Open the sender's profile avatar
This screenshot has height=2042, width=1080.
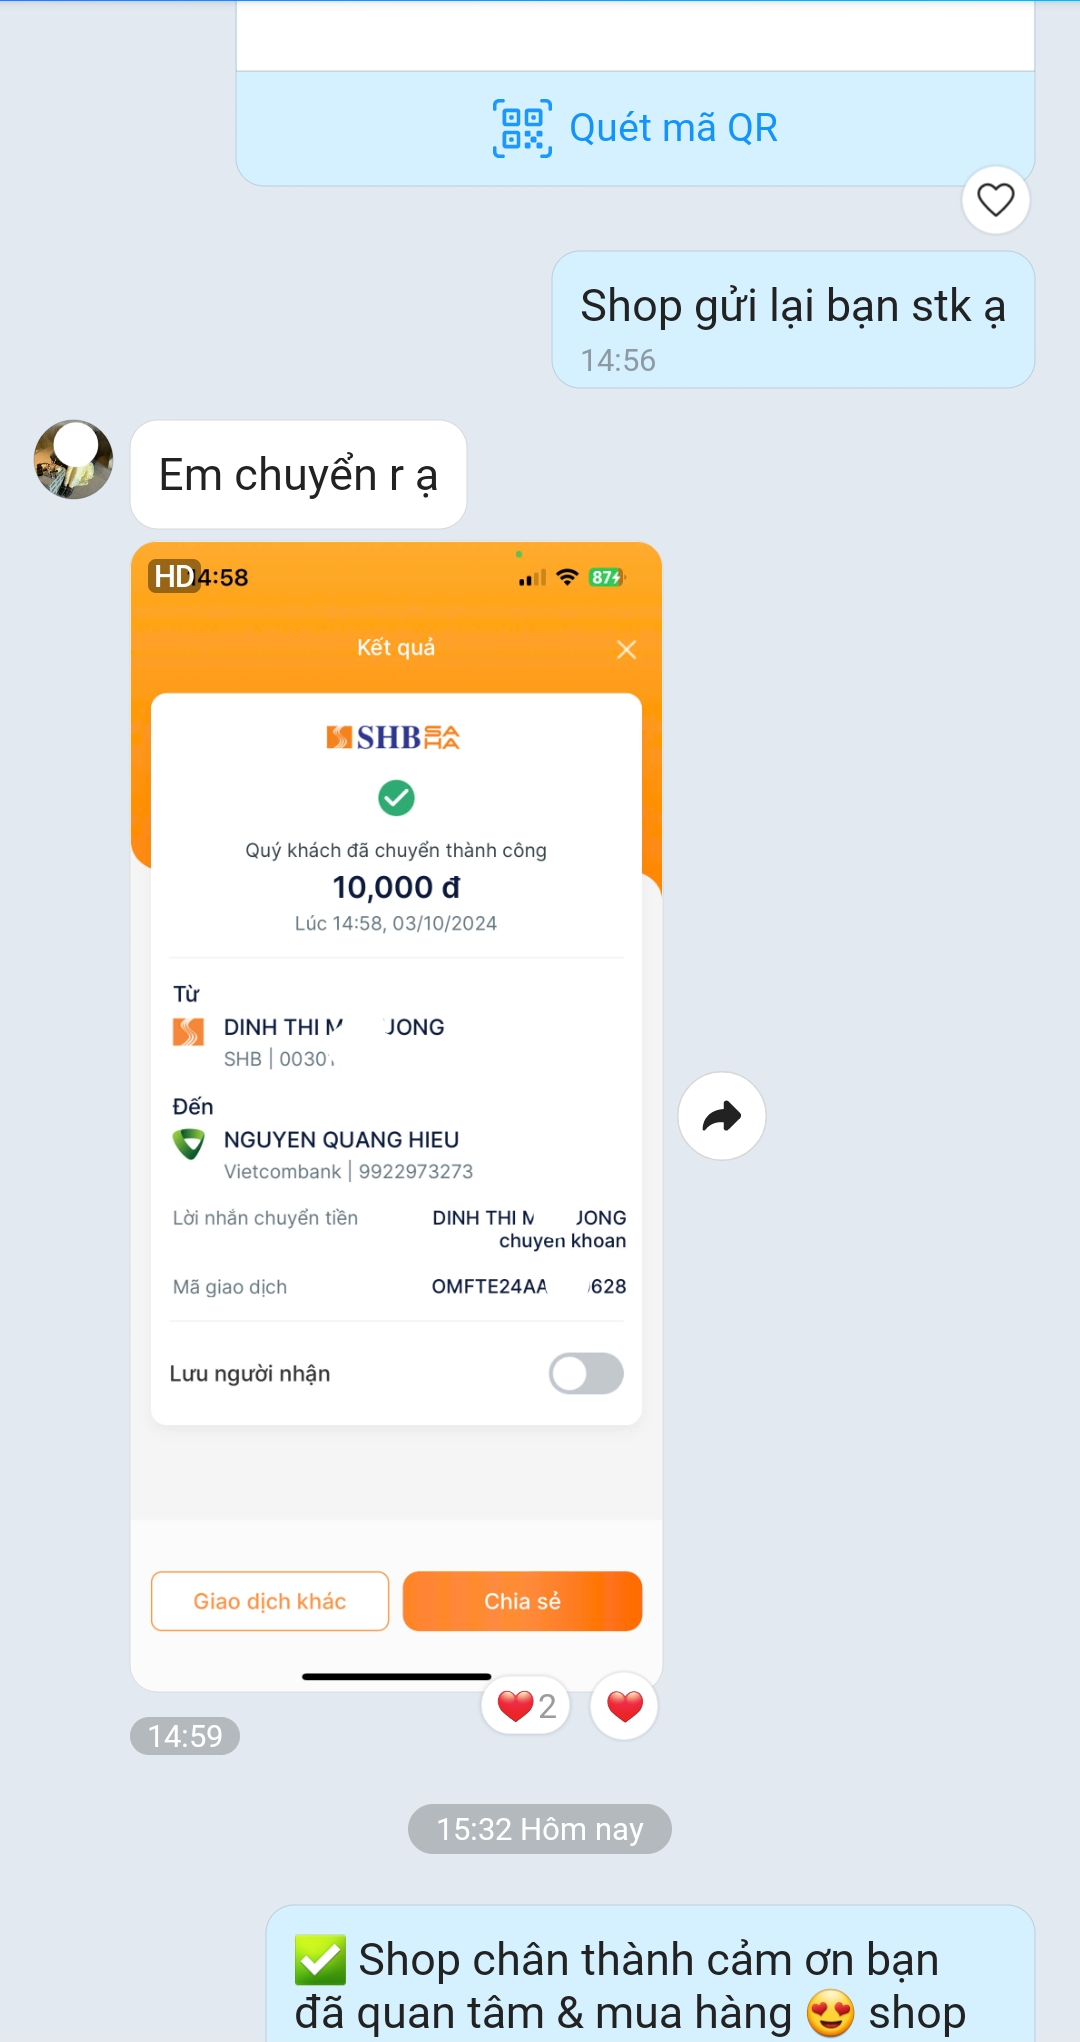[x=73, y=460]
